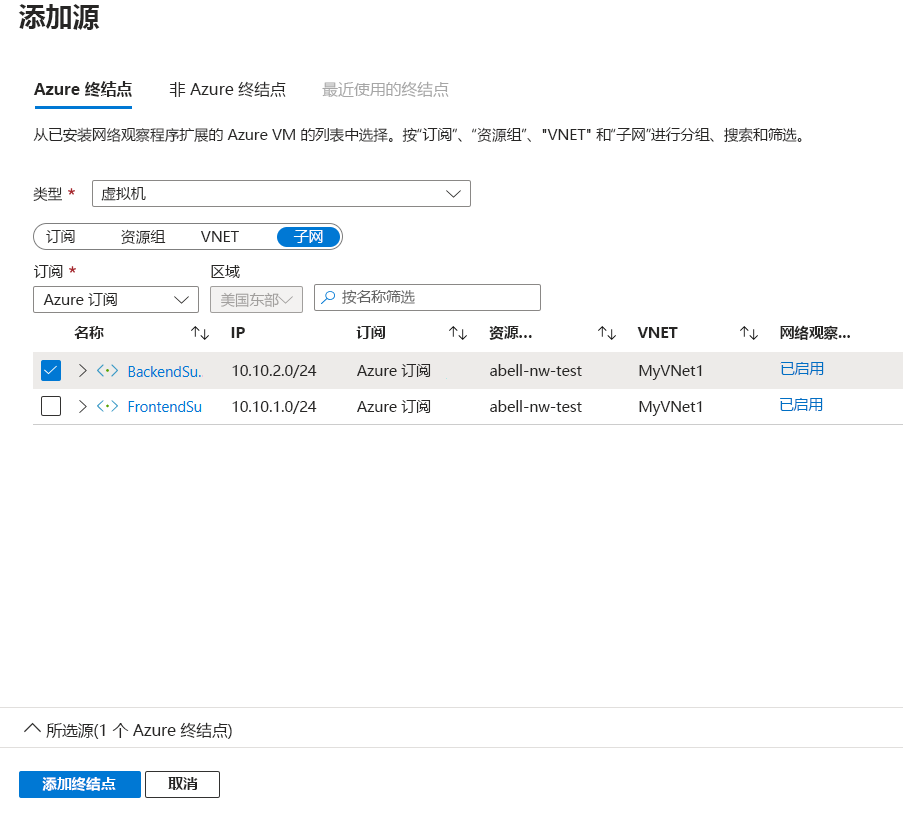Open the BackendSu subnet link
Image resolution: width=903 pixels, height=820 pixels.
tap(165, 371)
